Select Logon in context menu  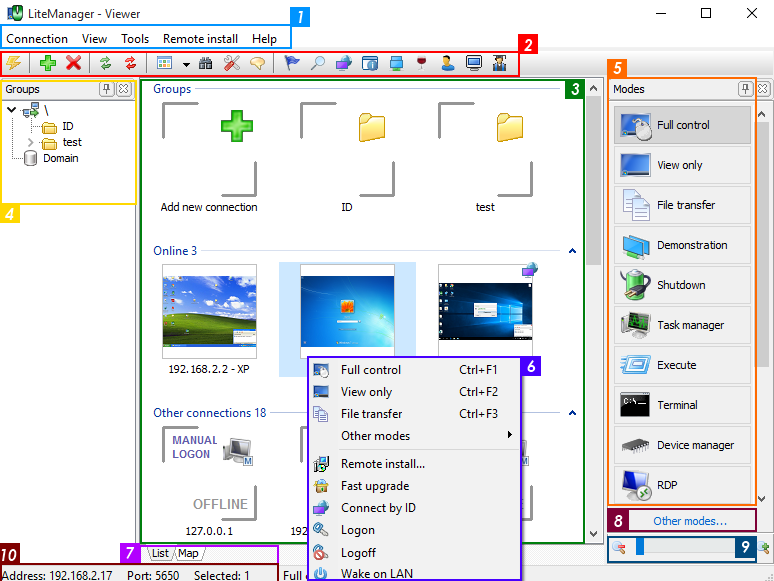point(415,530)
